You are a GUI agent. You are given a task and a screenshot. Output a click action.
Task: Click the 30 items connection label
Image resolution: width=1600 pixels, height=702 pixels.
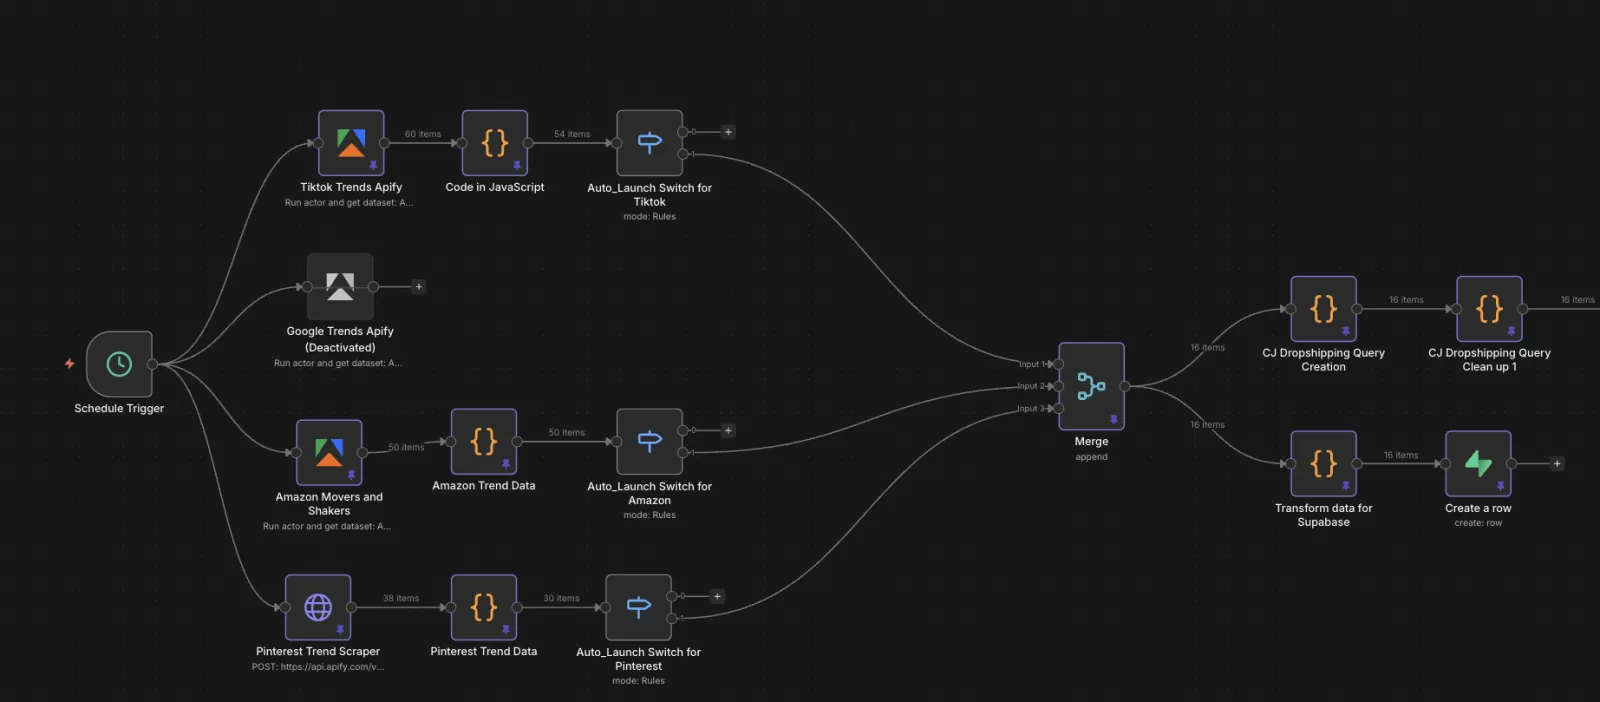561,599
